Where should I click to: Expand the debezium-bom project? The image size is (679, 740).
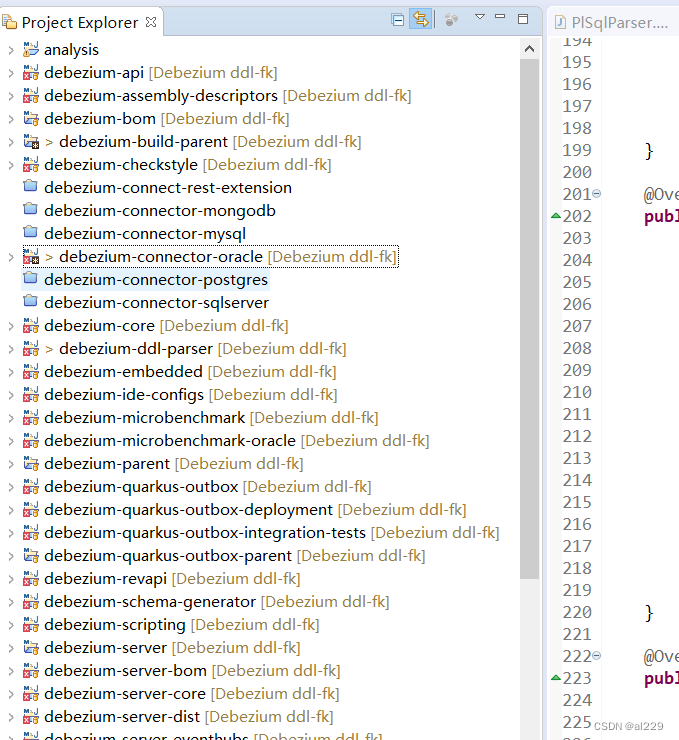pyautogui.click(x=11, y=119)
